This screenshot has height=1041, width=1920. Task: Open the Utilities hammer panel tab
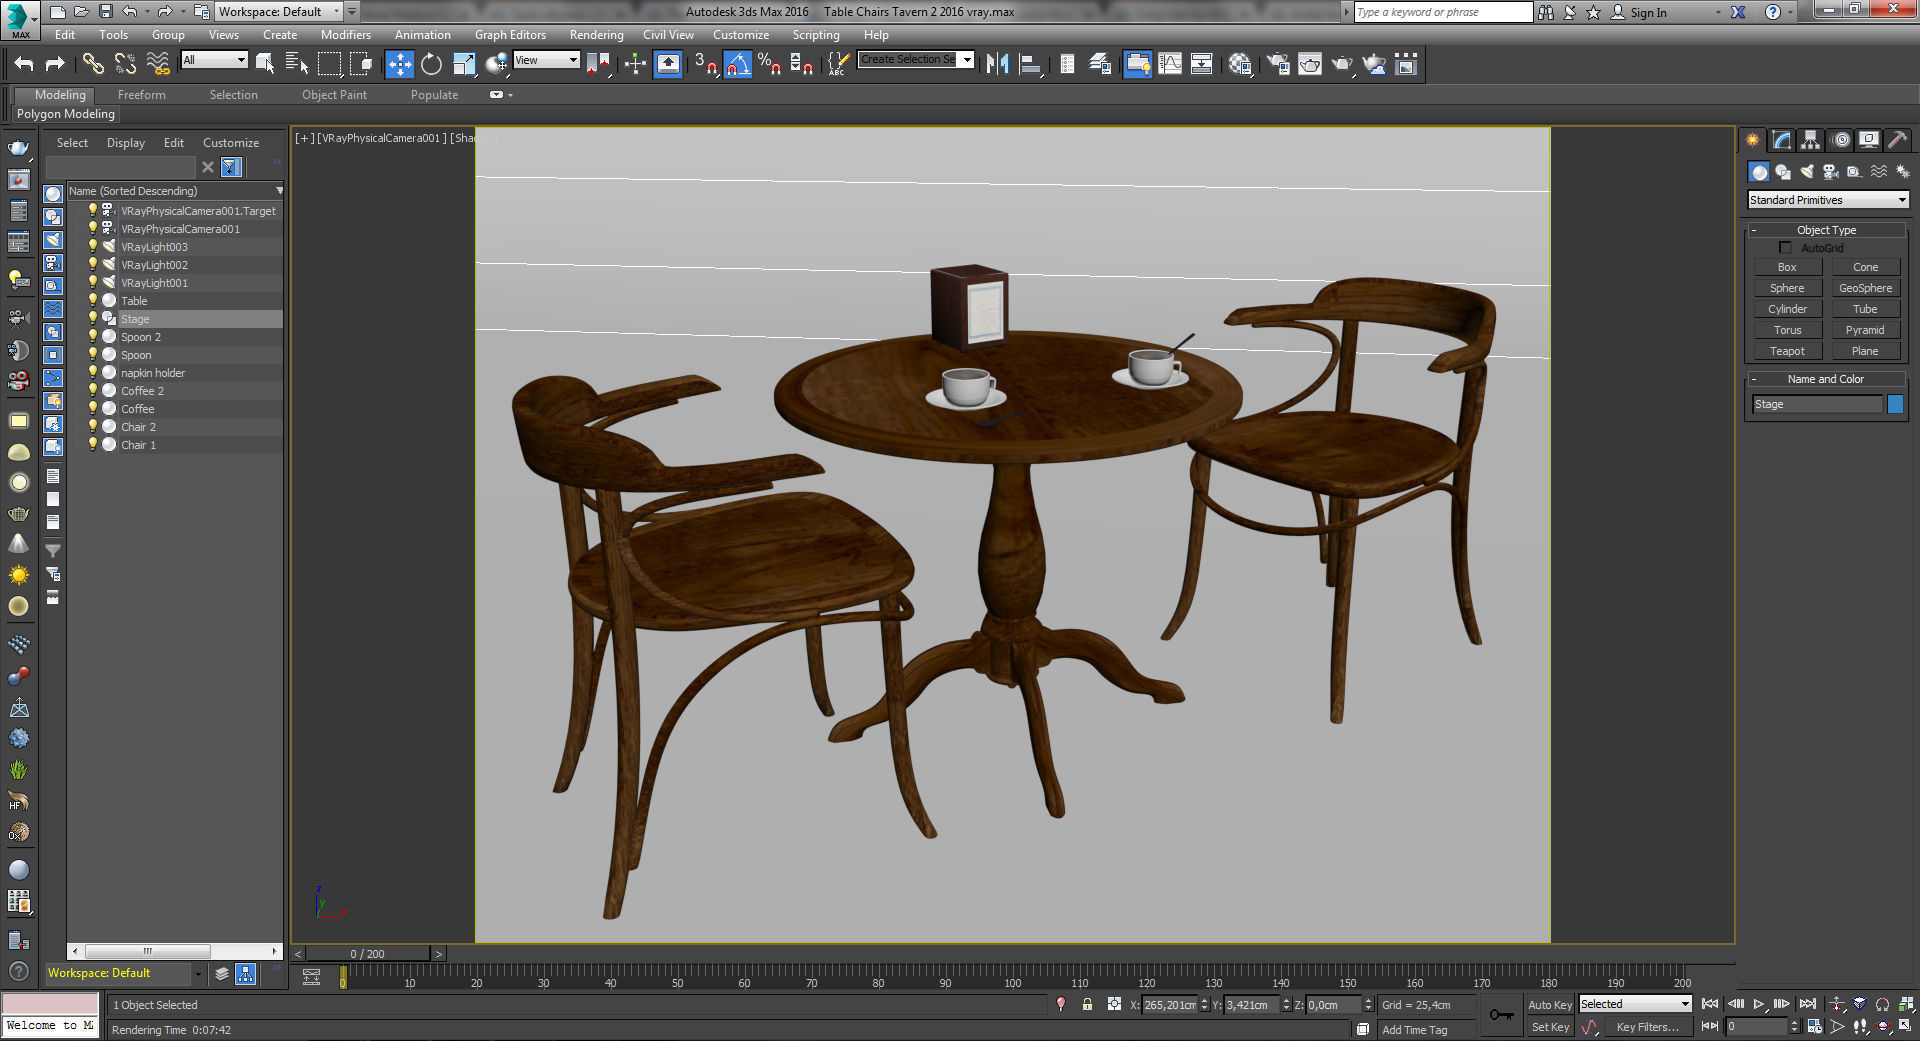click(x=1897, y=140)
